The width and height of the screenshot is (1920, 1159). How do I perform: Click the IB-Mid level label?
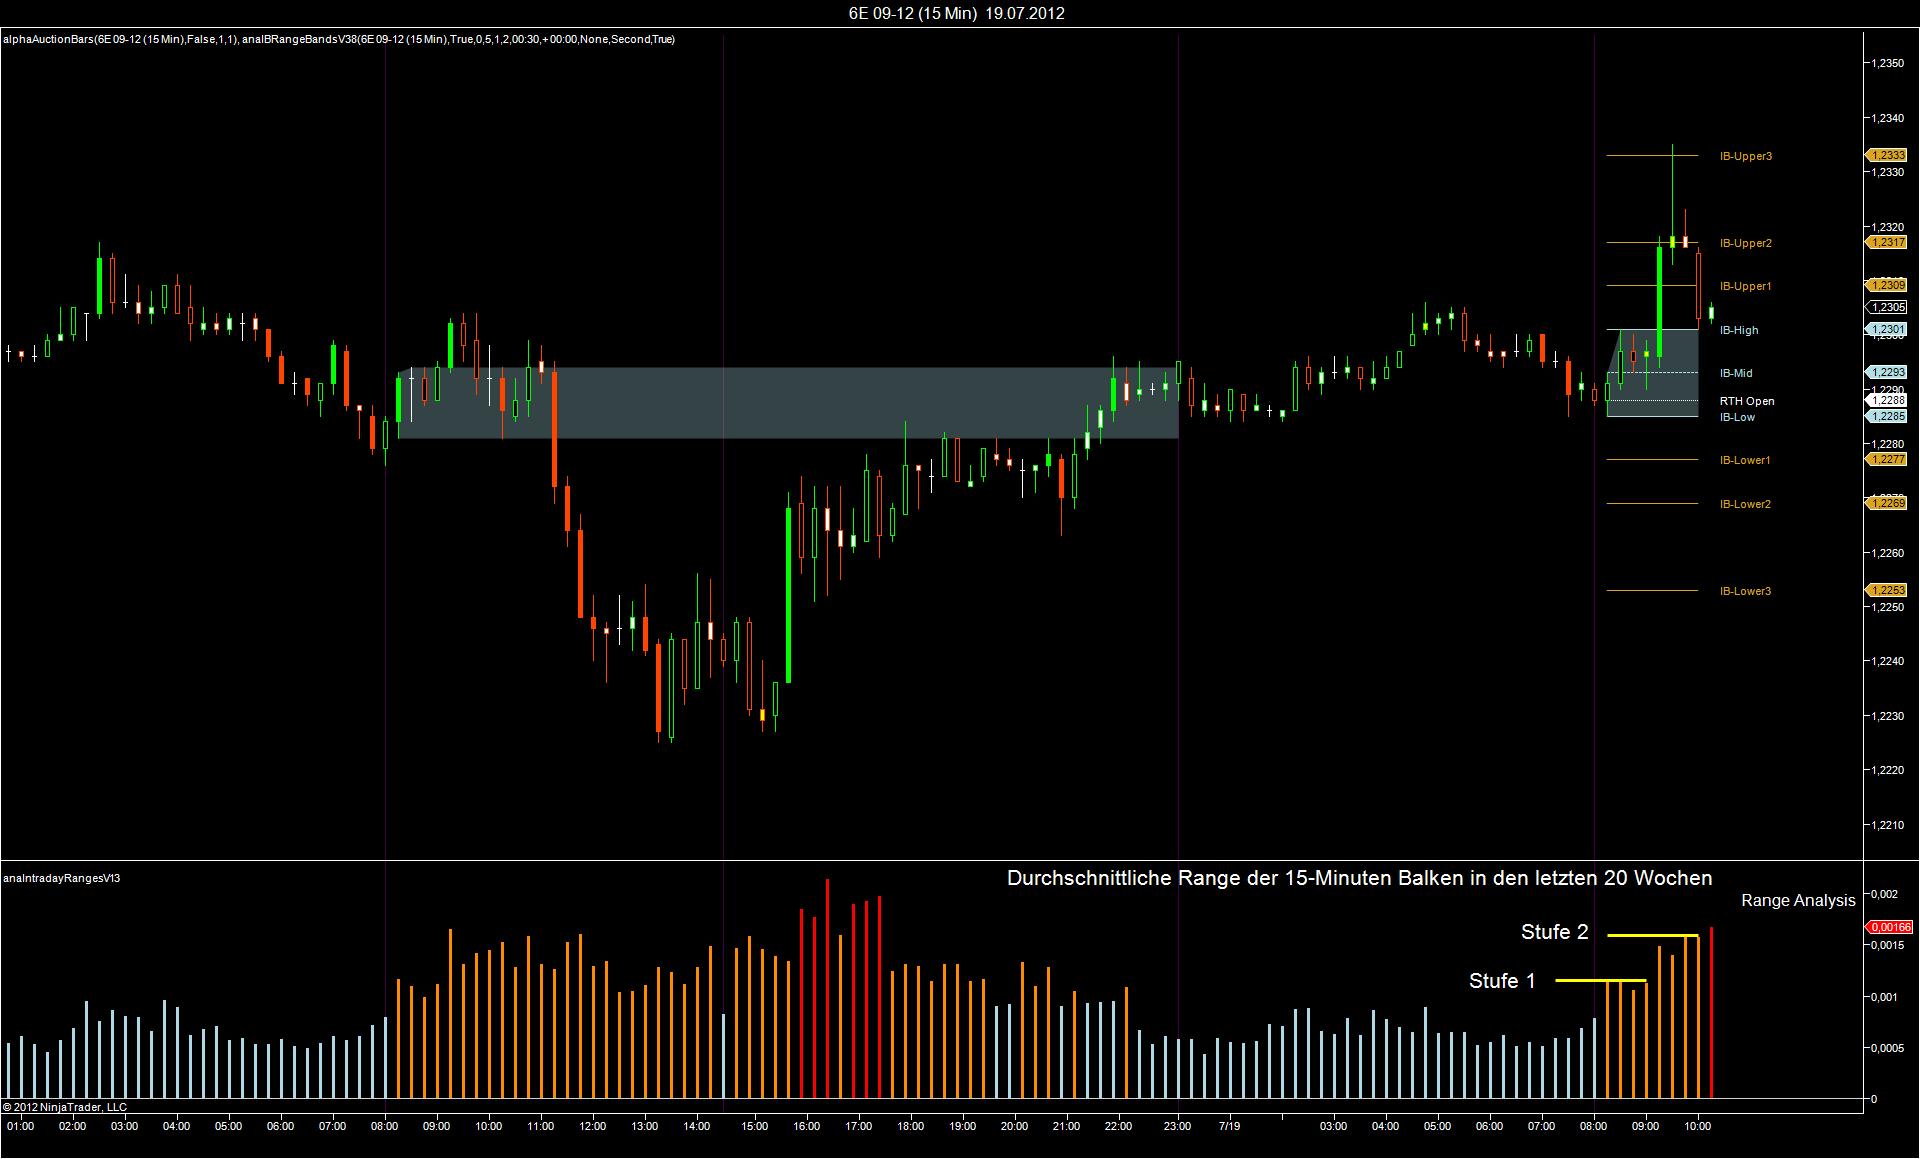(x=1736, y=373)
